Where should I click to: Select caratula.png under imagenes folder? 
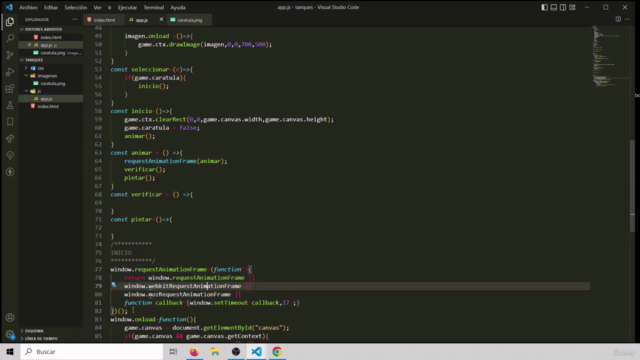pyautogui.click(x=53, y=83)
